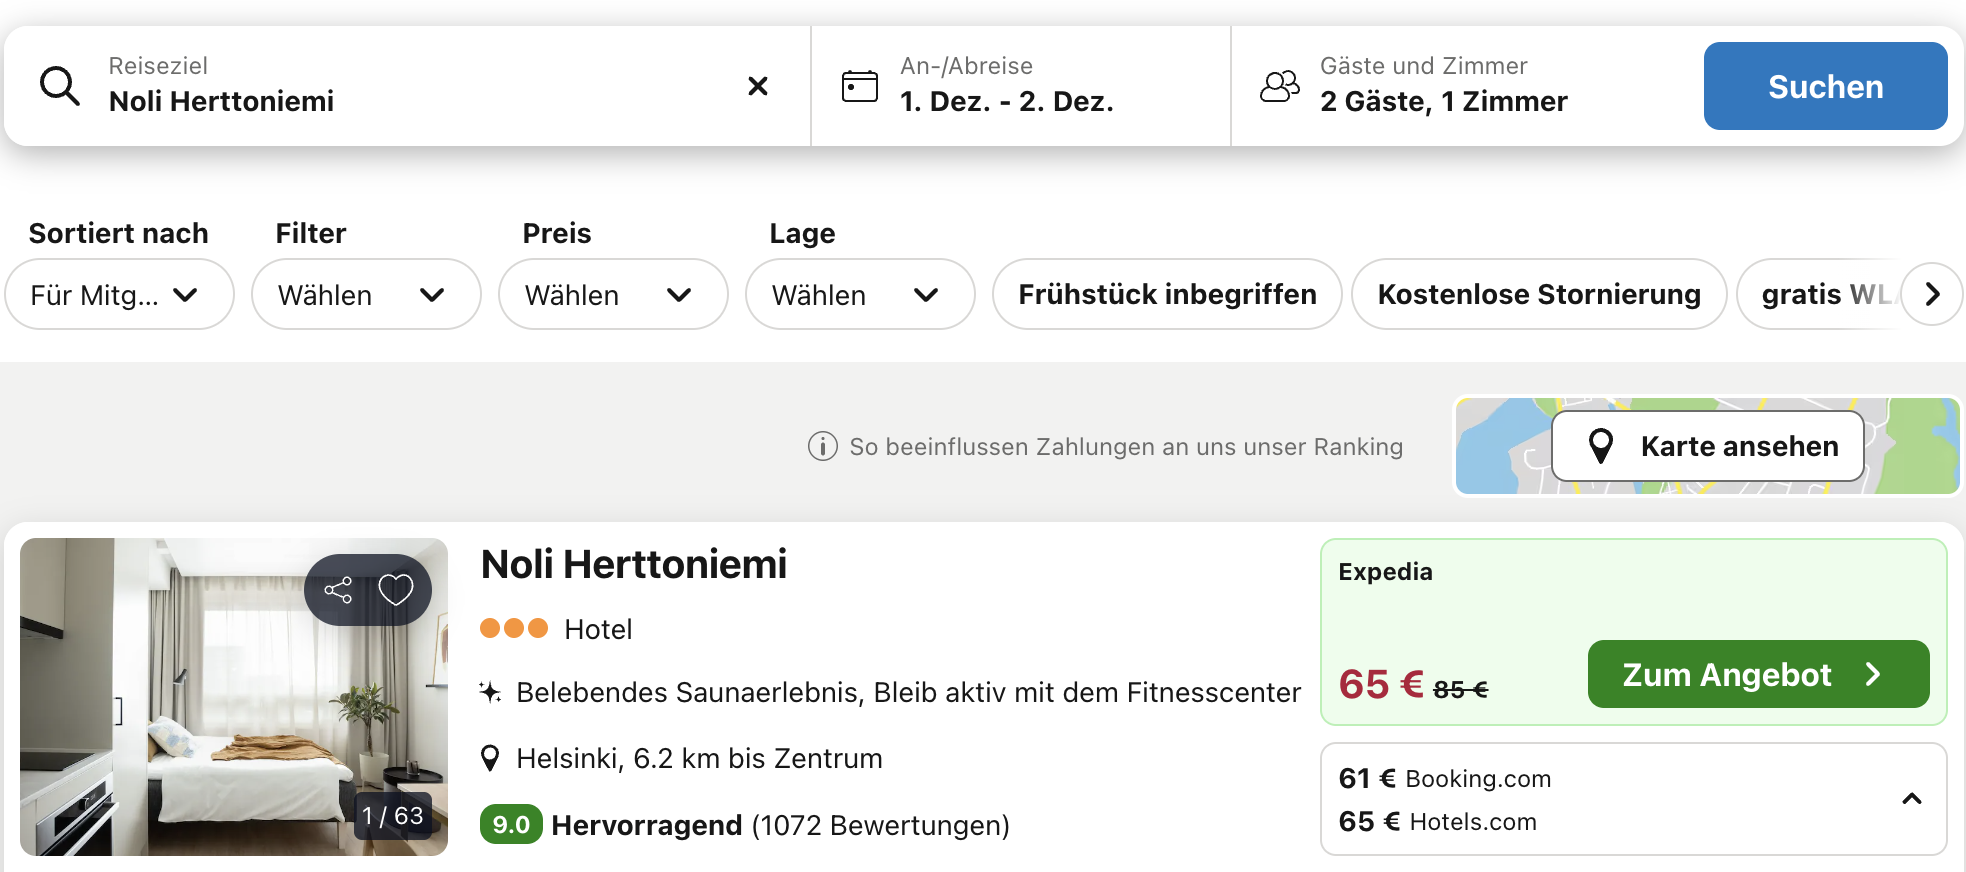Clear the Noli Herttoniemi destination field
The height and width of the screenshot is (872, 1966).
click(758, 86)
